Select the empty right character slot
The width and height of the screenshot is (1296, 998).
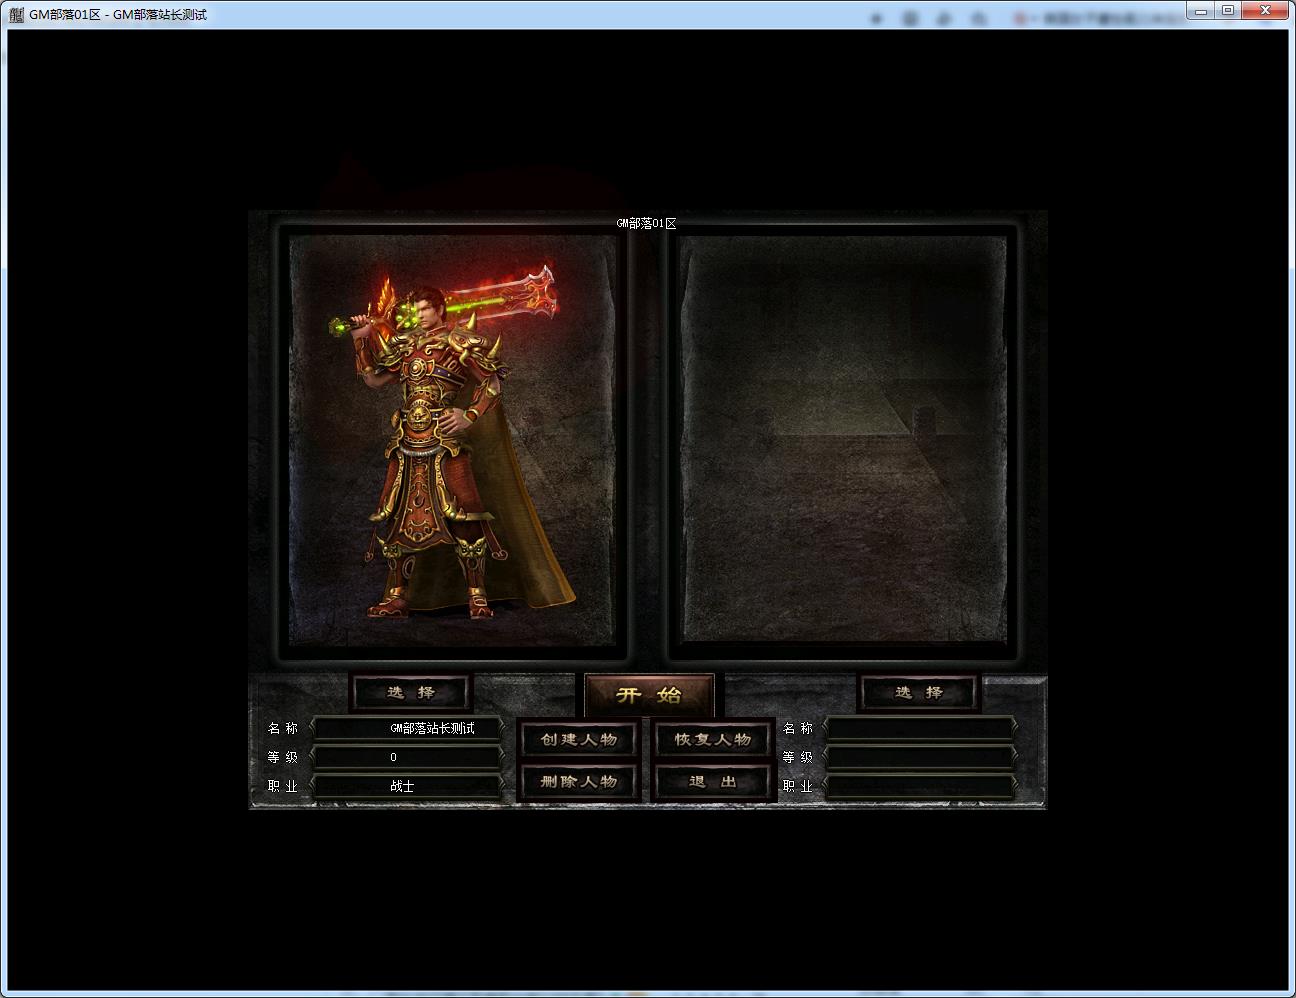coord(843,442)
